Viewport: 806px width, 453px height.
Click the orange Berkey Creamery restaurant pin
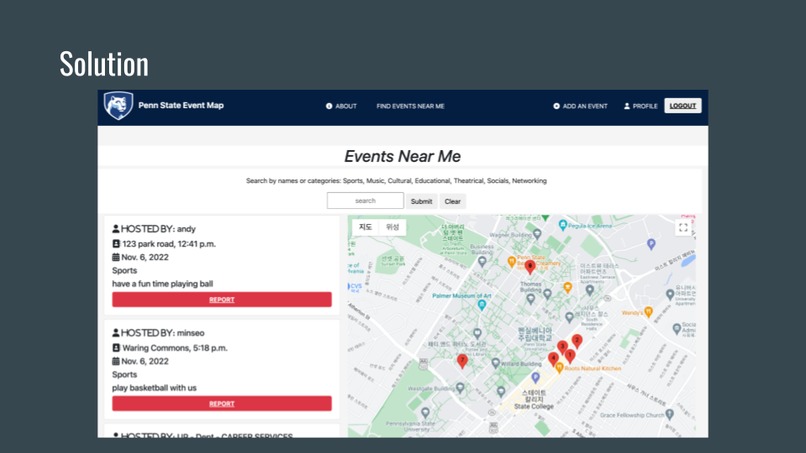point(511,262)
